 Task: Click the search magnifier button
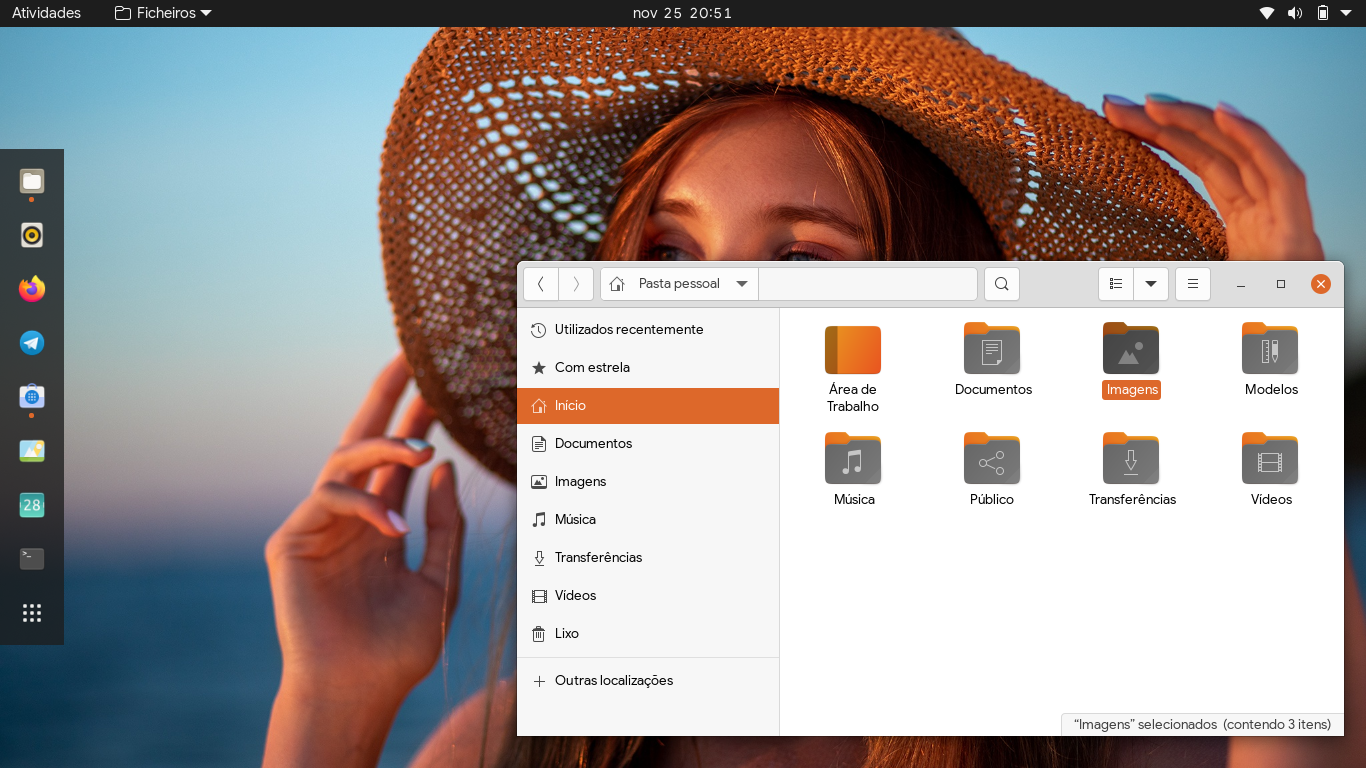[1001, 284]
